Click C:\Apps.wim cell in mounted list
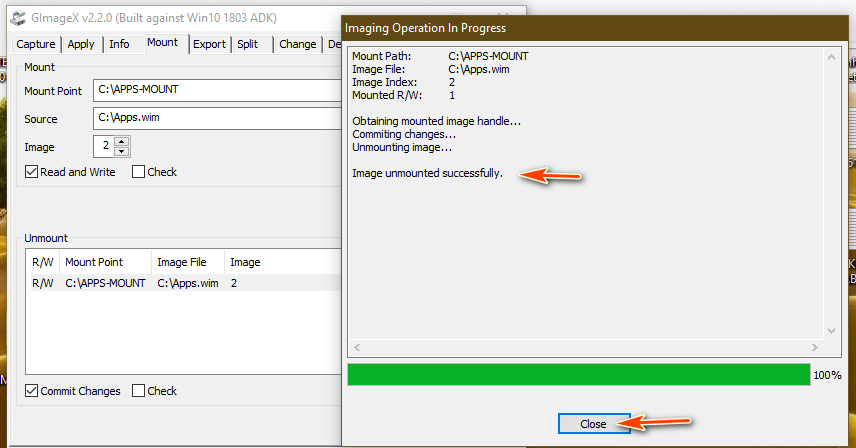The image size is (856, 448). click(188, 283)
